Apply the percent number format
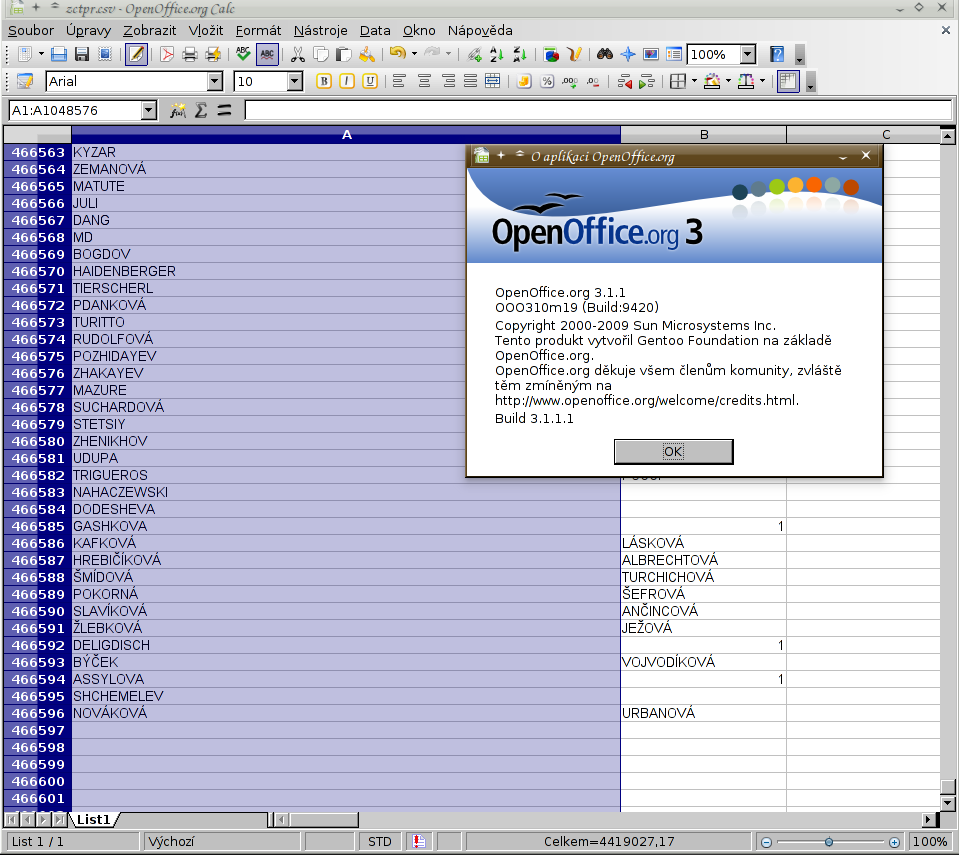Screen dimensions: 959x855 click(x=547, y=81)
